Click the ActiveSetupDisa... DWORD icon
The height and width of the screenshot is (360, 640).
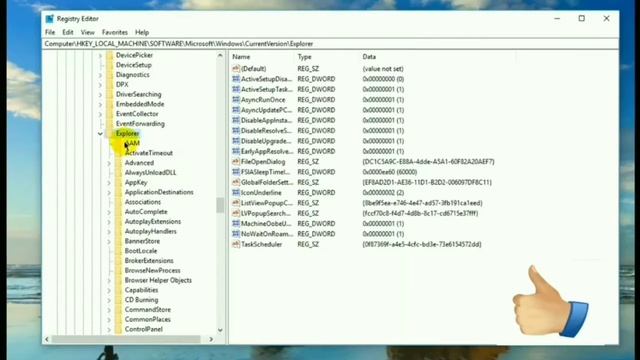coord(236,79)
